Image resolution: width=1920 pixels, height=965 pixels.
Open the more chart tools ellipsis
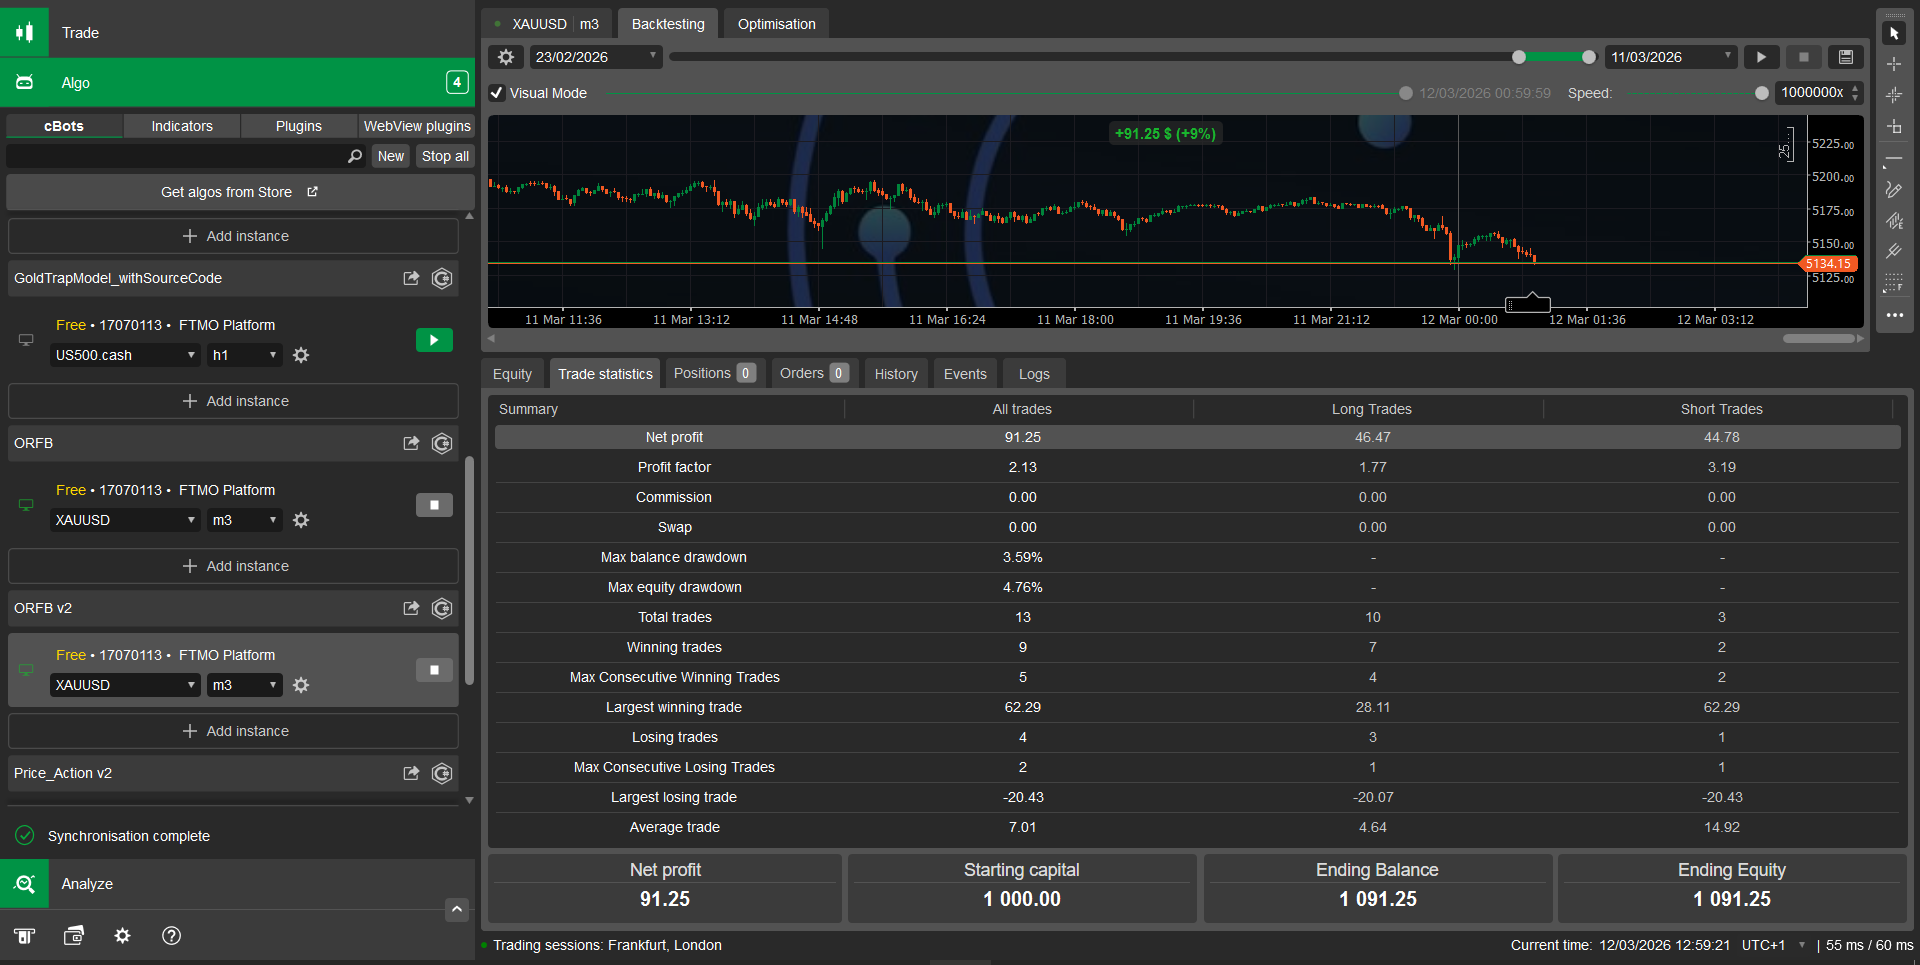[1894, 315]
